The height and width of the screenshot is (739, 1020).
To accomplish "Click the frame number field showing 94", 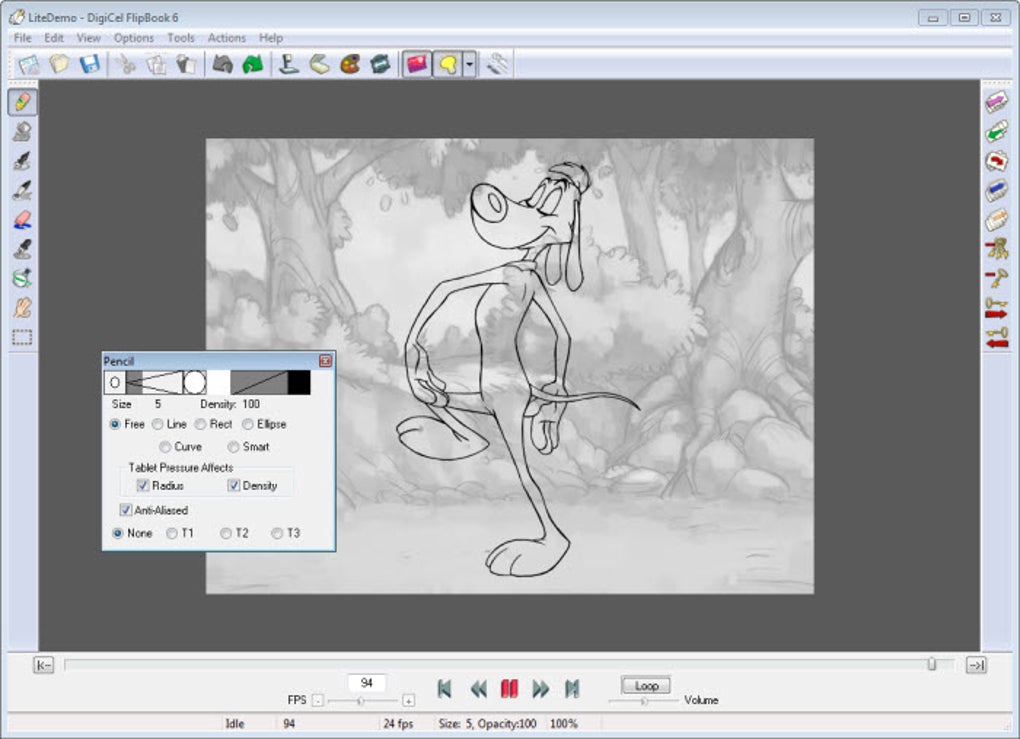I will [367, 683].
